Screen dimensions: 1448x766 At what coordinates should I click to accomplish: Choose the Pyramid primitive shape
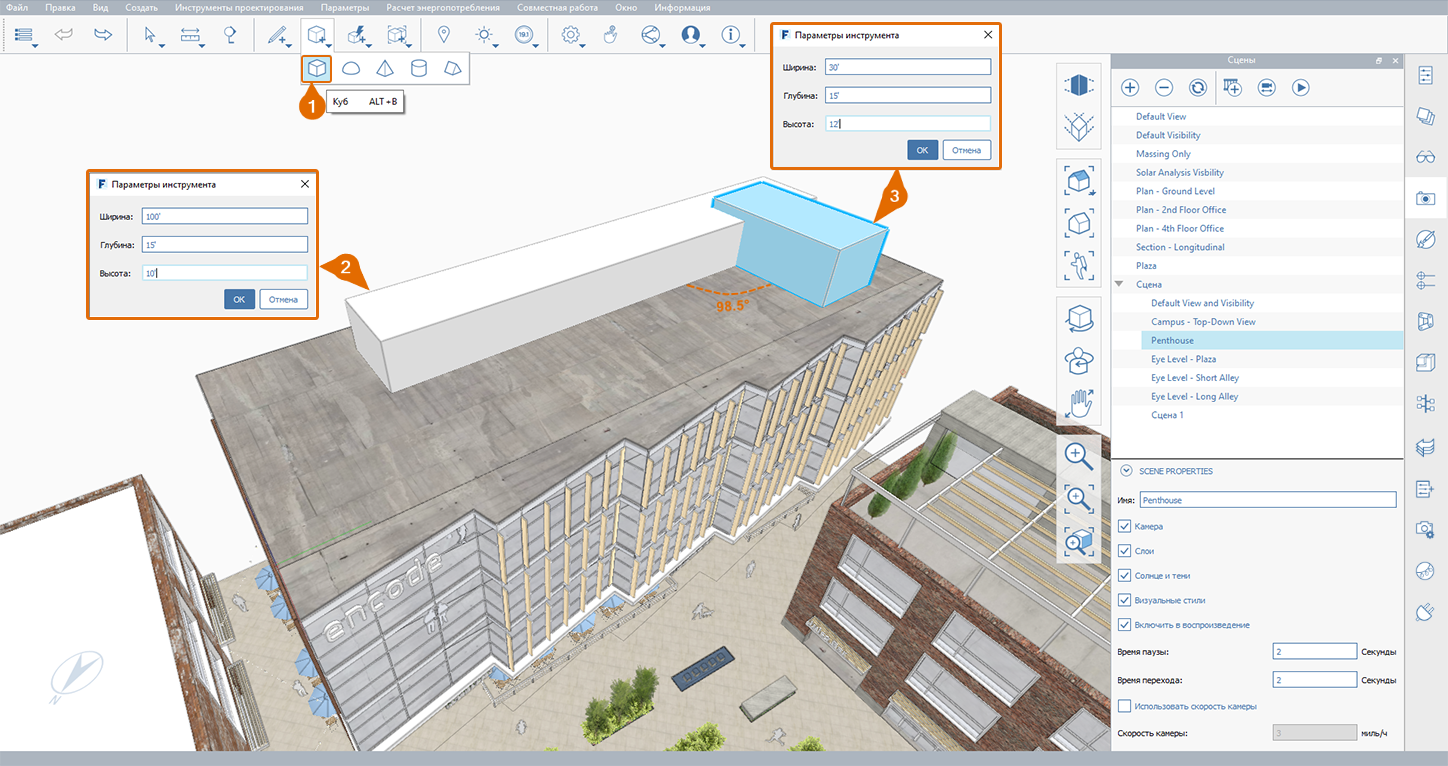point(385,68)
